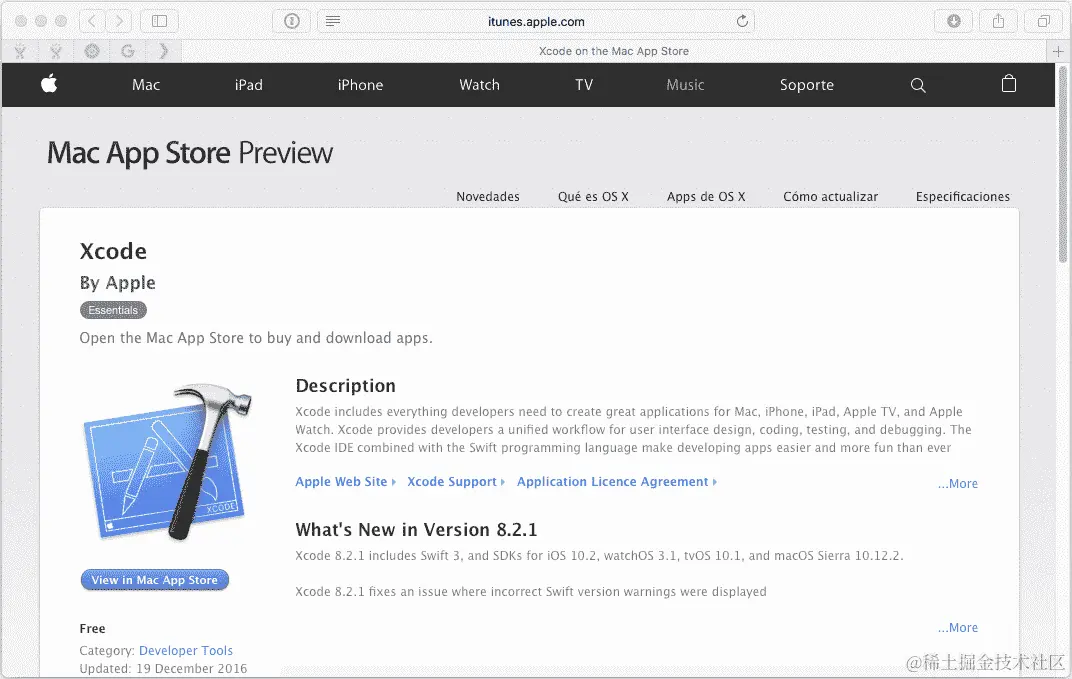Open the Xcode Support link

[x=455, y=481]
